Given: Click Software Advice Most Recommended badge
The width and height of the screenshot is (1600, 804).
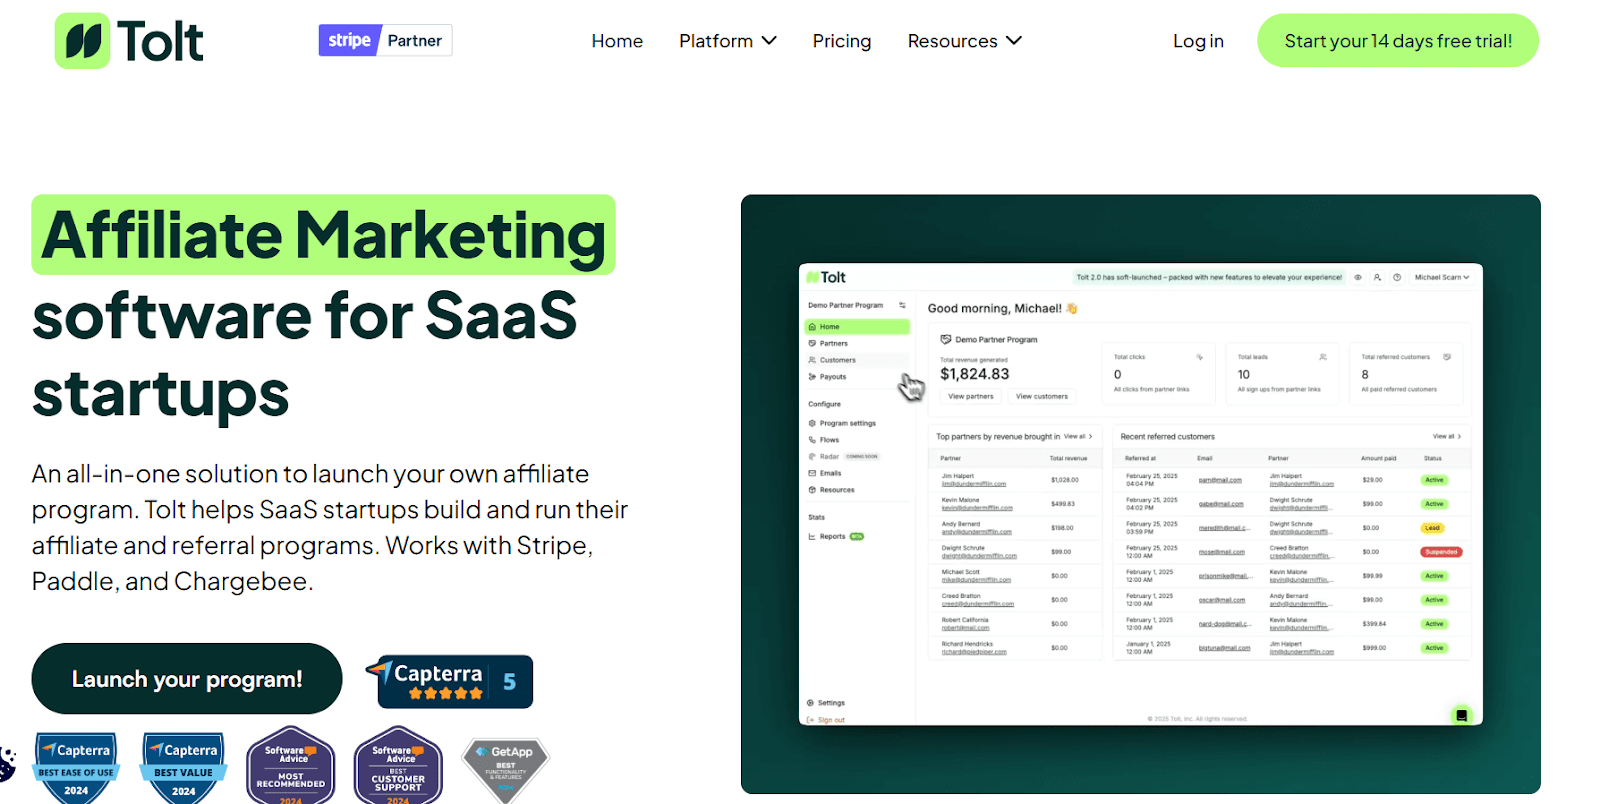Looking at the screenshot, I should [291, 766].
